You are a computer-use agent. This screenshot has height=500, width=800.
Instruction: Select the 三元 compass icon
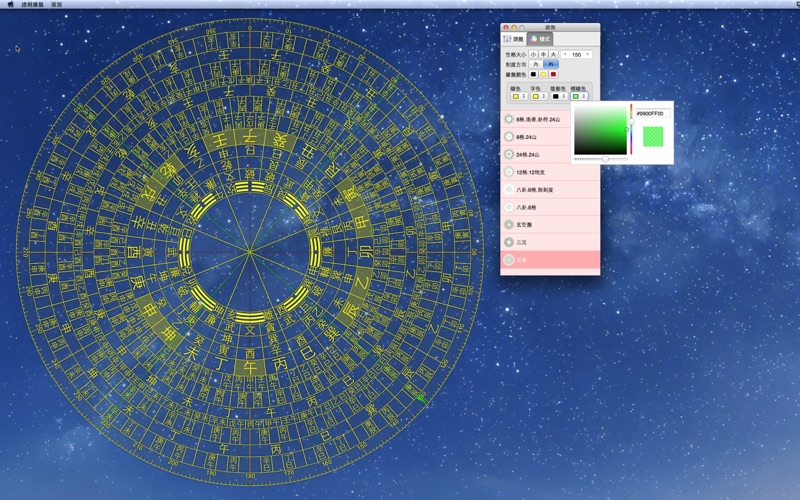[509, 242]
